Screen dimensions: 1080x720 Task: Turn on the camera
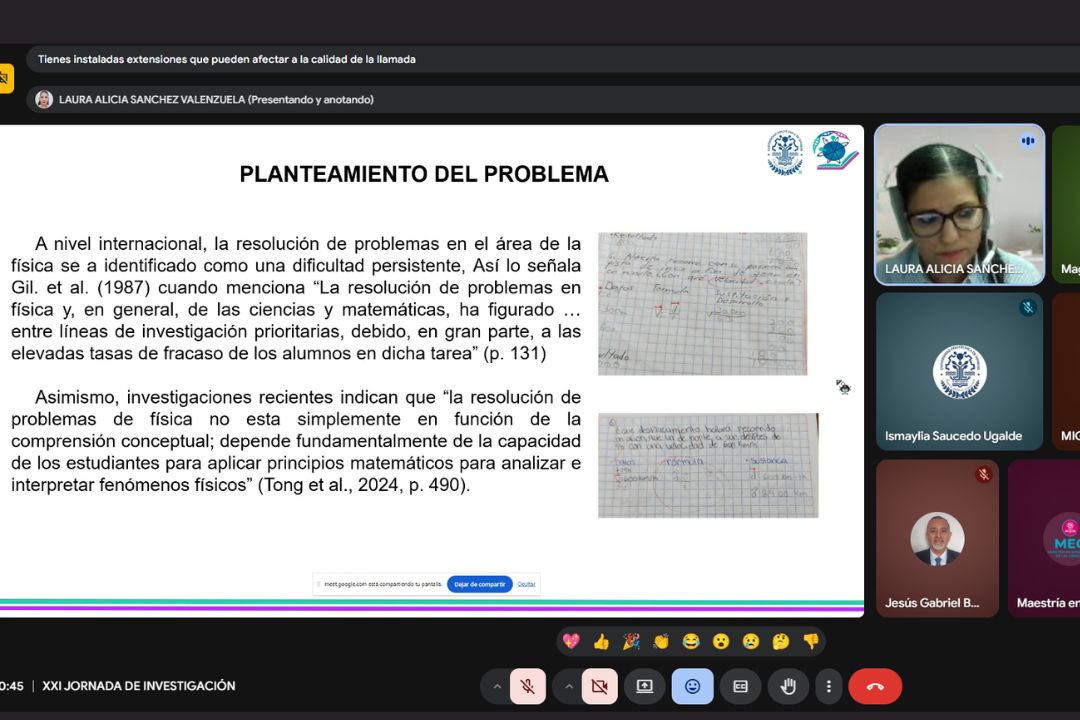click(x=599, y=686)
